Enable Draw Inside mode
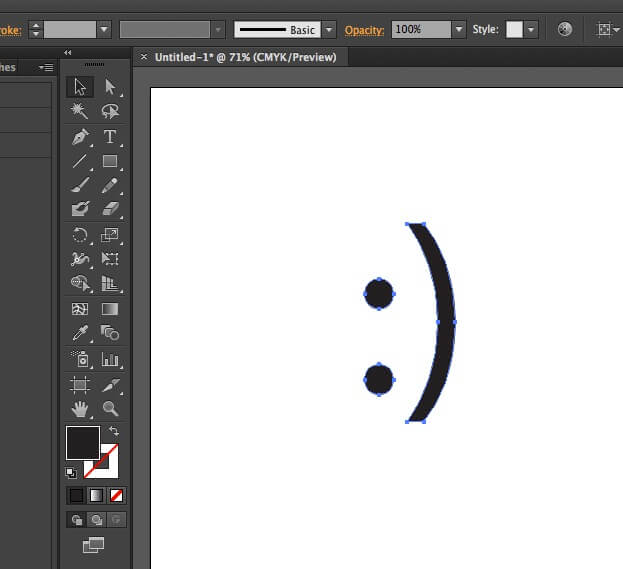 (116, 519)
